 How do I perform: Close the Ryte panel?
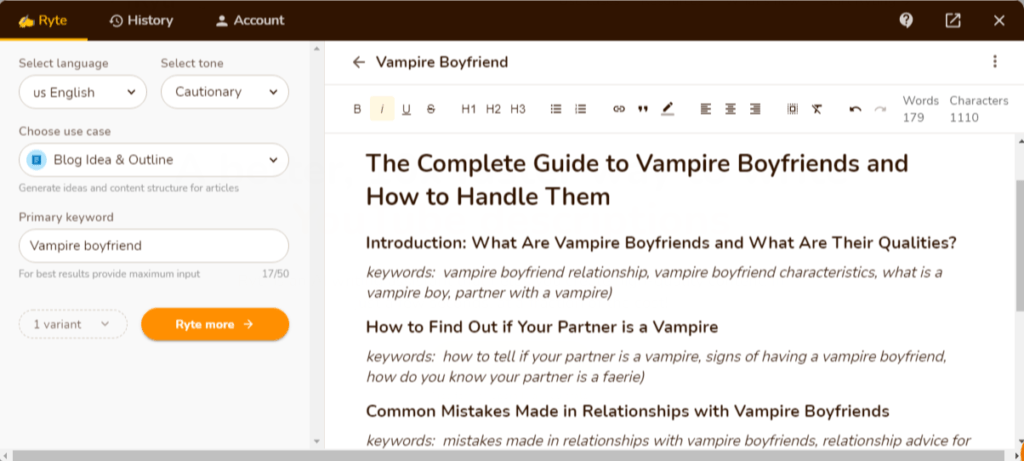pyautogui.click(x=999, y=20)
